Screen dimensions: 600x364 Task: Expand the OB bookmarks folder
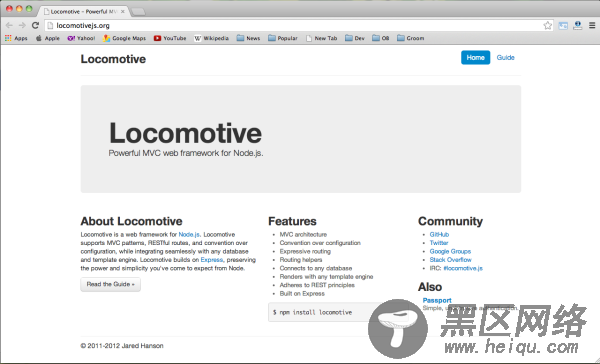[381, 38]
